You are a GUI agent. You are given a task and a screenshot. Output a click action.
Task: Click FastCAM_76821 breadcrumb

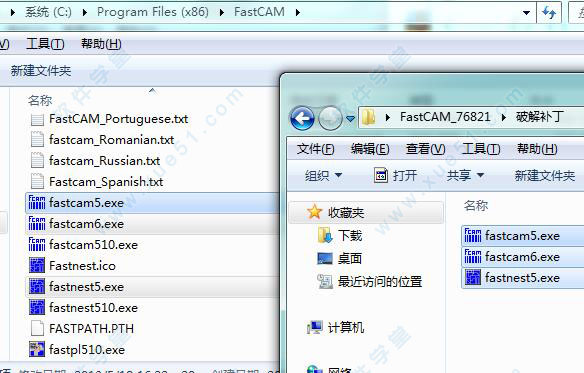(445, 117)
